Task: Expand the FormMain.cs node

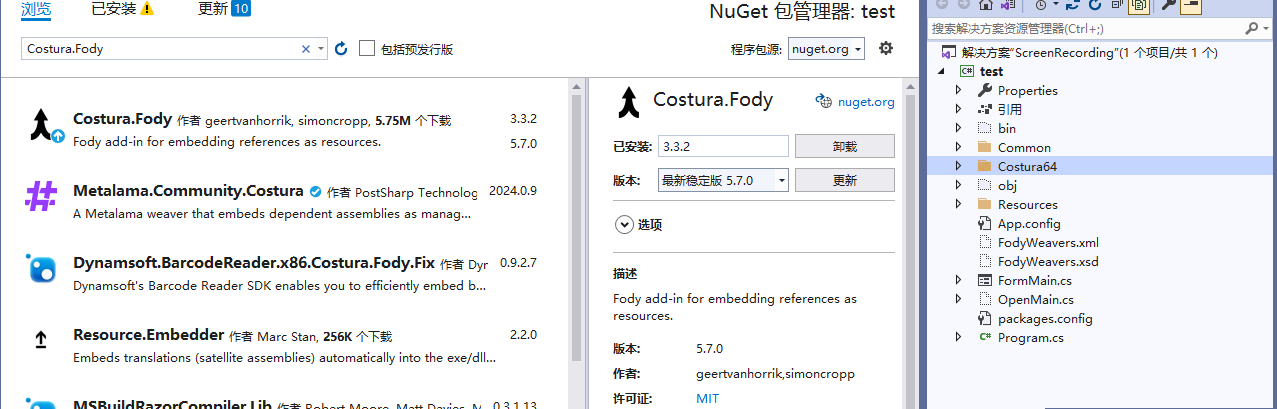Action: (x=958, y=280)
